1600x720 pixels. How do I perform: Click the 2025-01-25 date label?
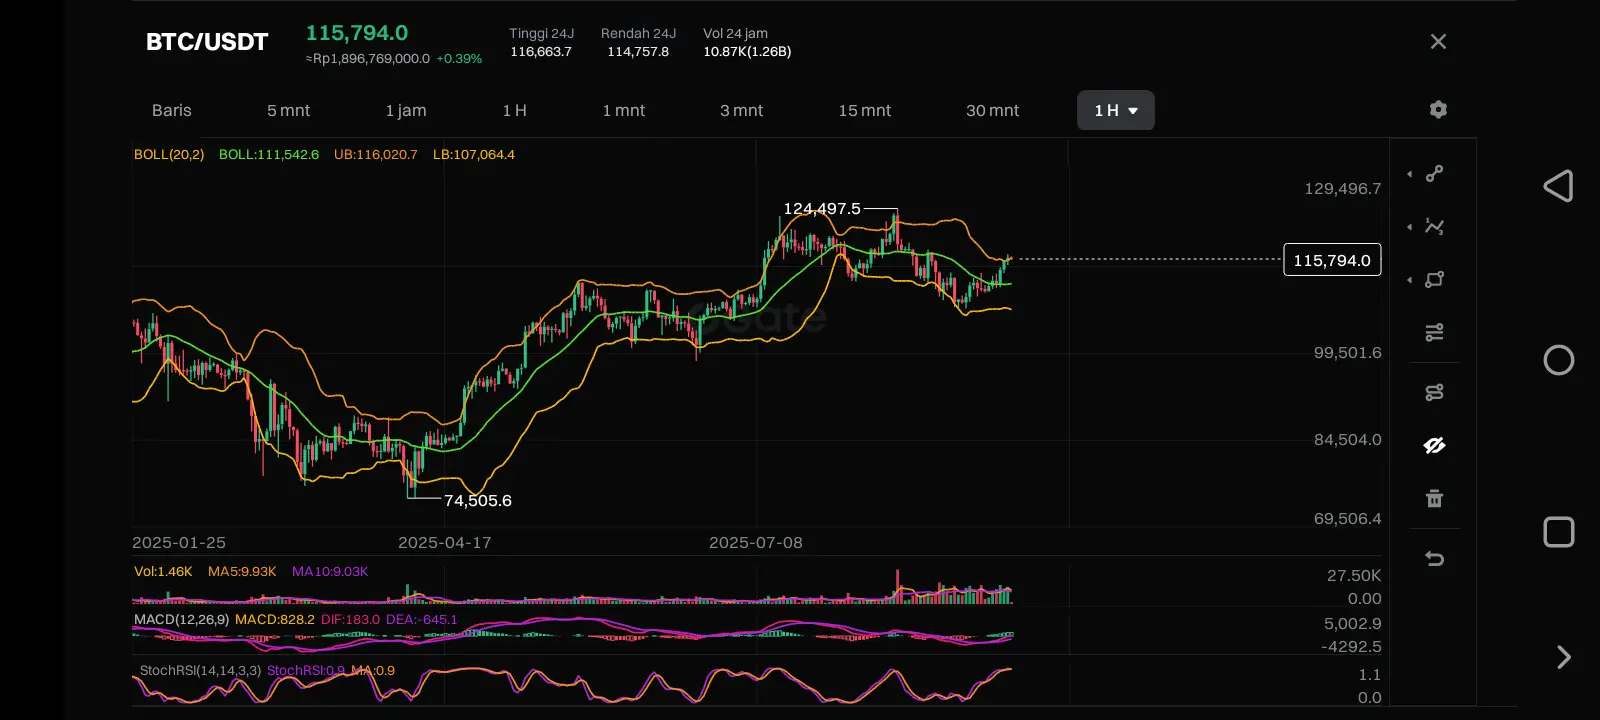click(x=179, y=543)
